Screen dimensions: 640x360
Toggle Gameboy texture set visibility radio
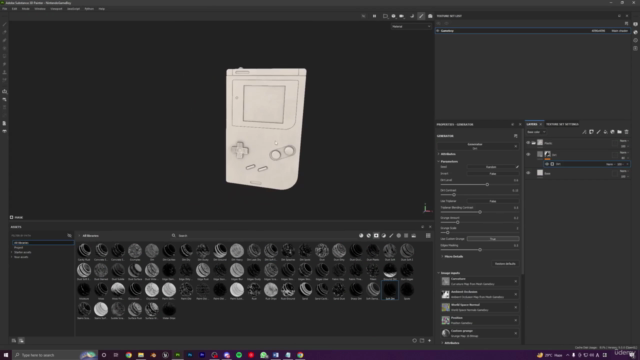pos(438,31)
